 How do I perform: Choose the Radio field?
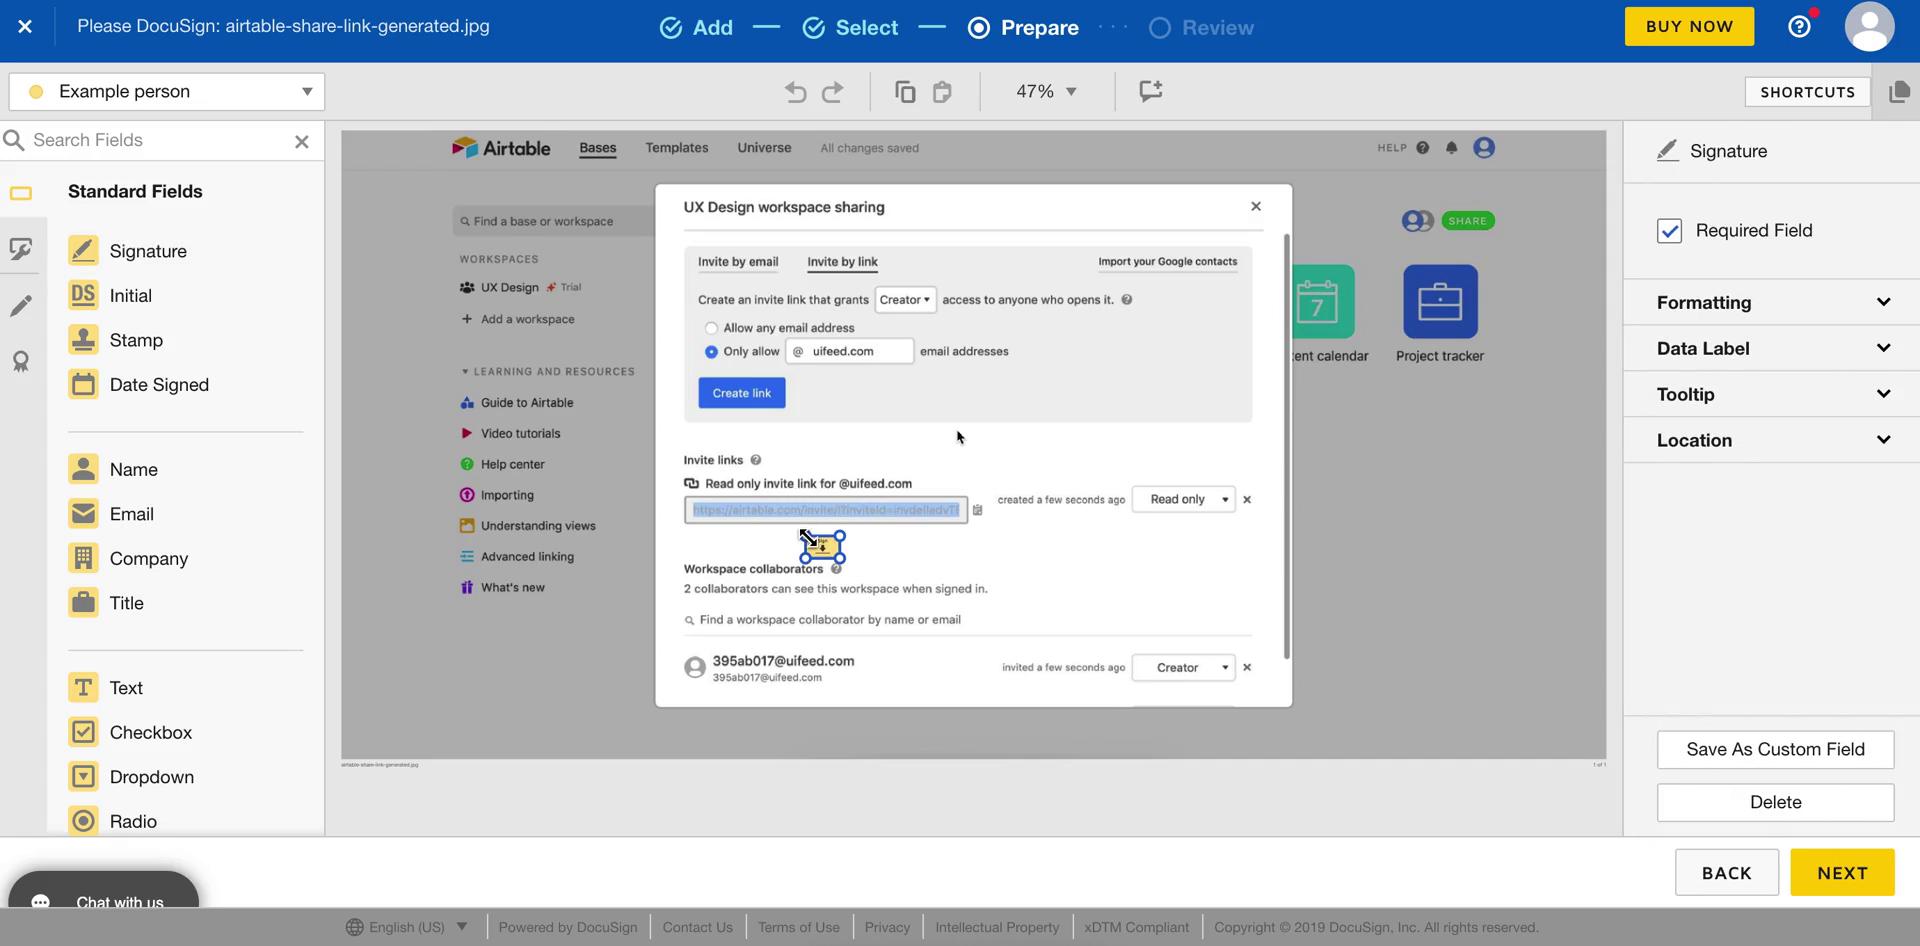pos(113,821)
